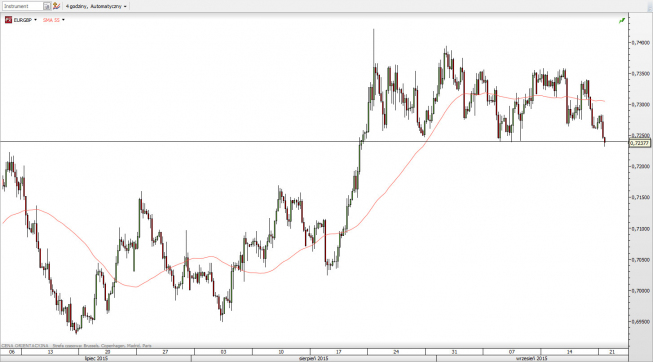Click the 0,73500 price axis label
This screenshot has height=362, width=653.
tap(641, 73)
